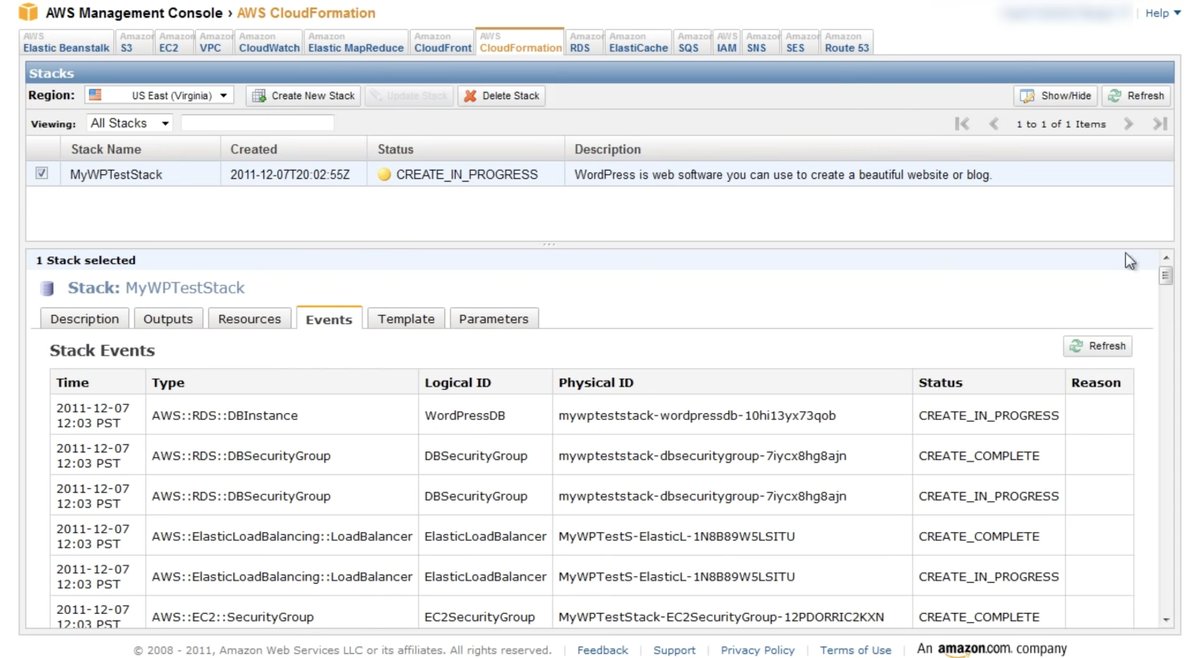
Task: Select the Events tab
Action: pyautogui.click(x=329, y=319)
